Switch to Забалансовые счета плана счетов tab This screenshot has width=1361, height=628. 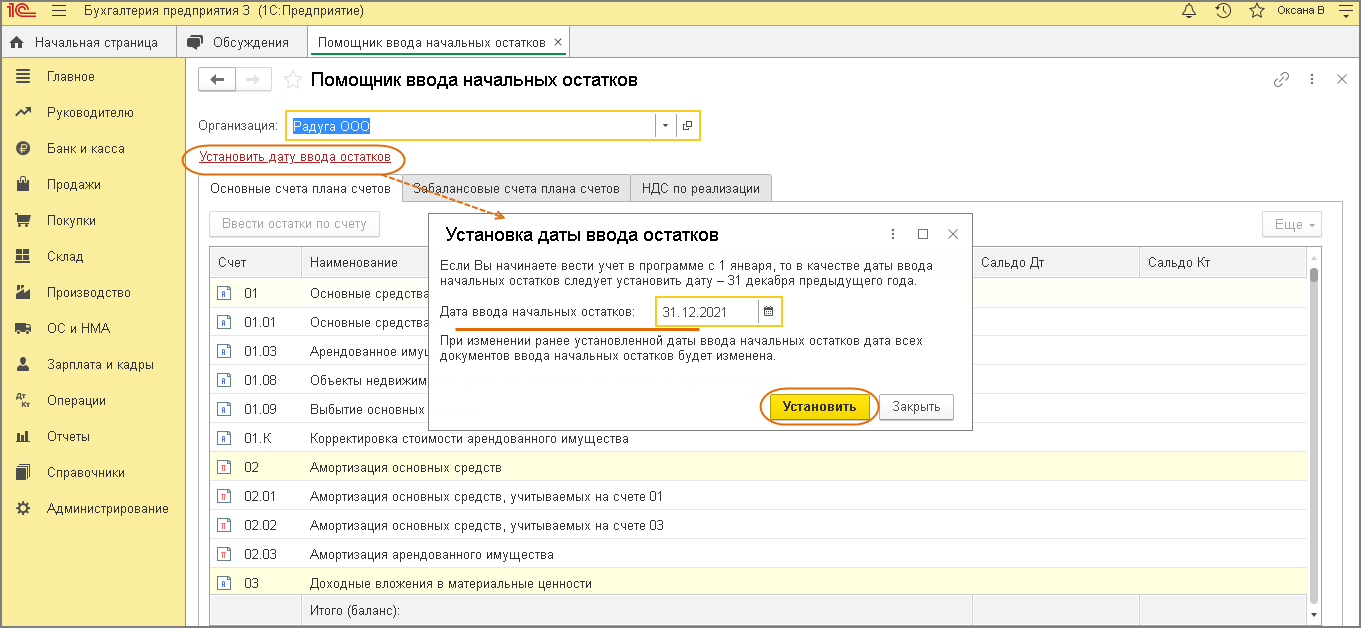(516, 188)
